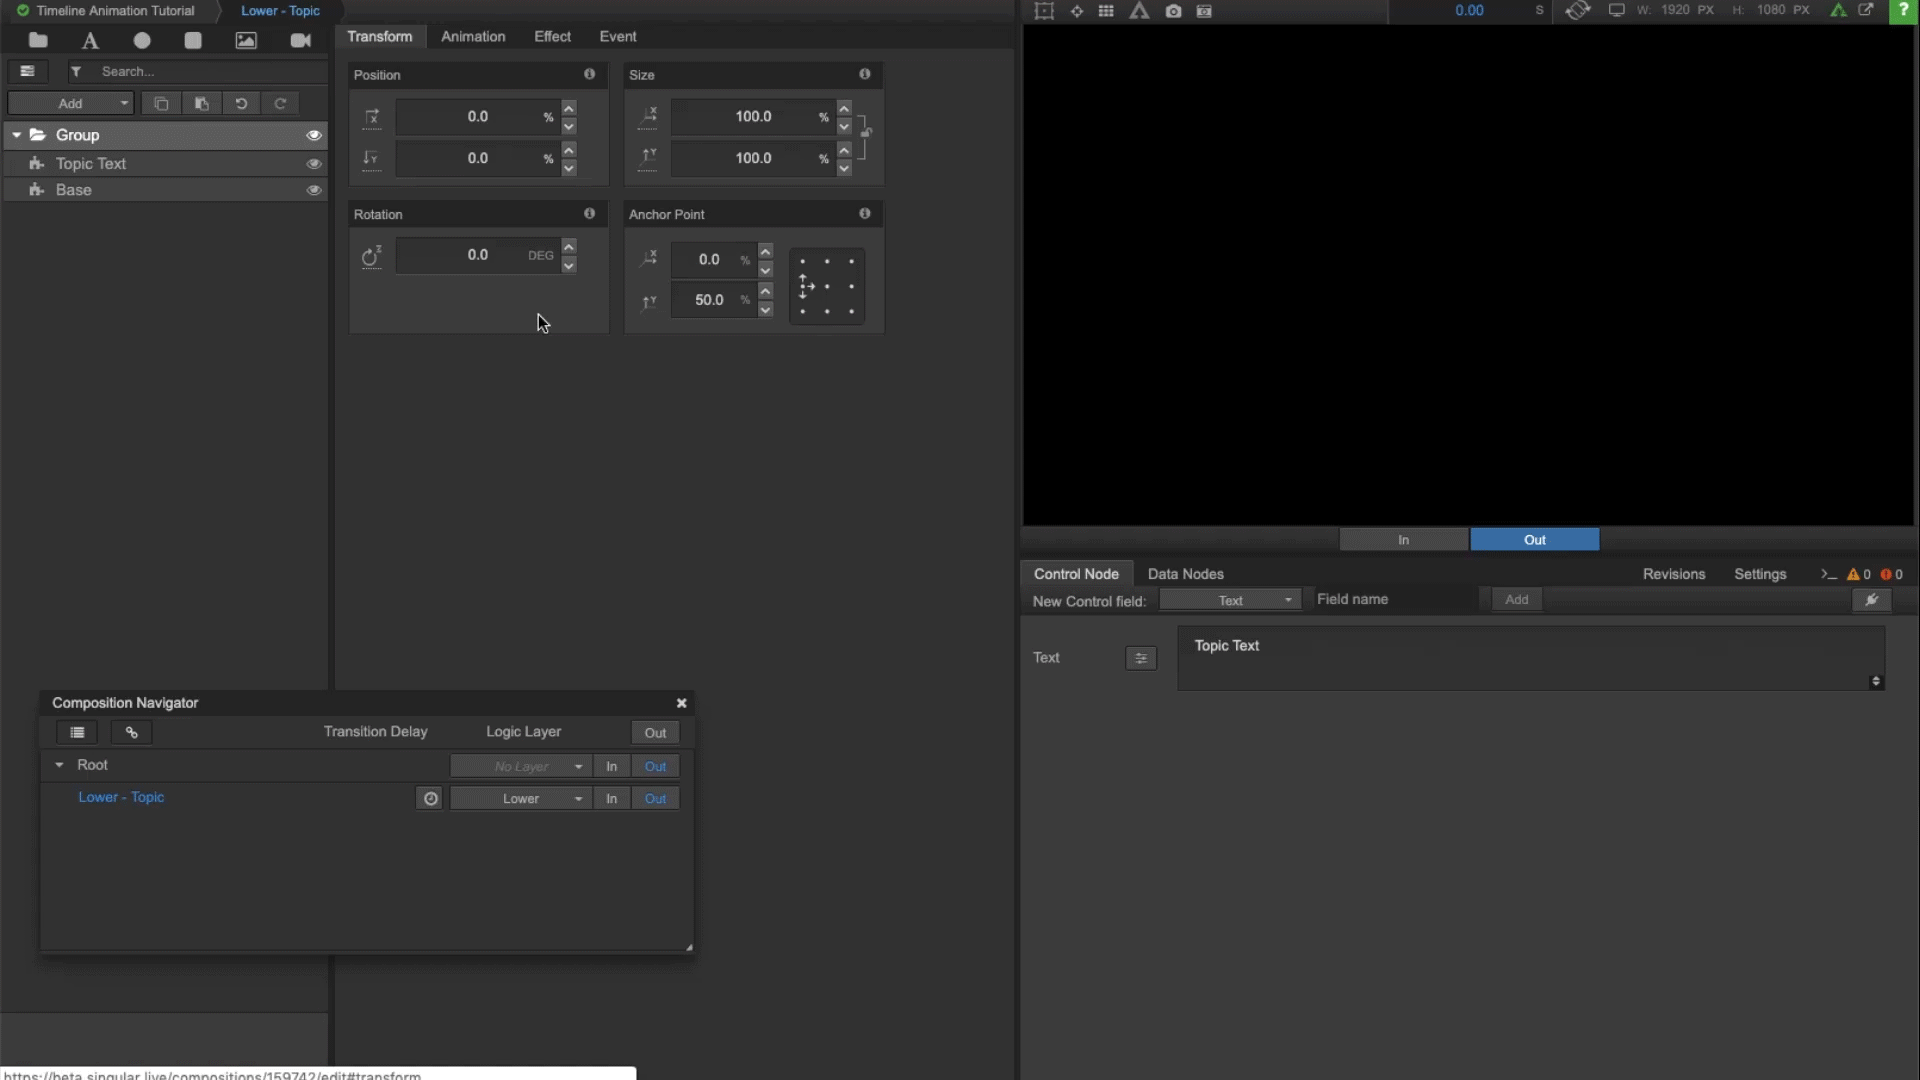1920x1080 pixels.
Task: Open the Effect tab
Action: [552, 36]
